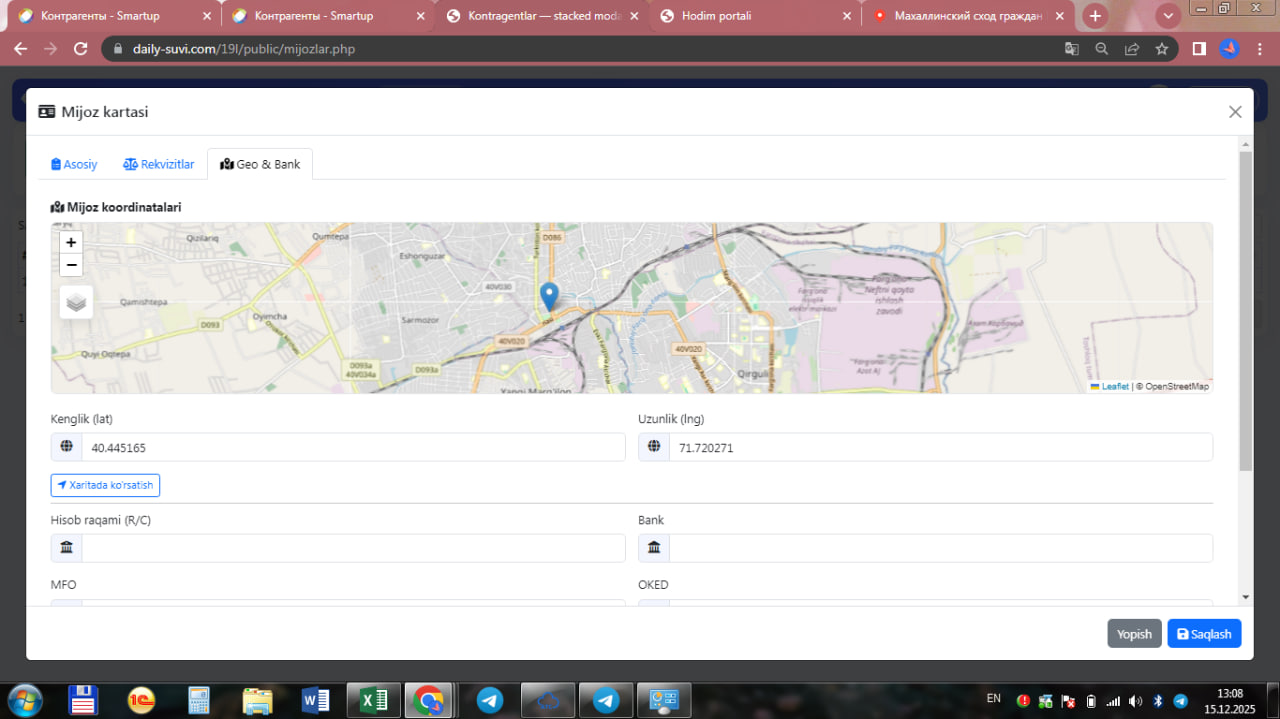Open the Leaflet attribution link

(1114, 386)
